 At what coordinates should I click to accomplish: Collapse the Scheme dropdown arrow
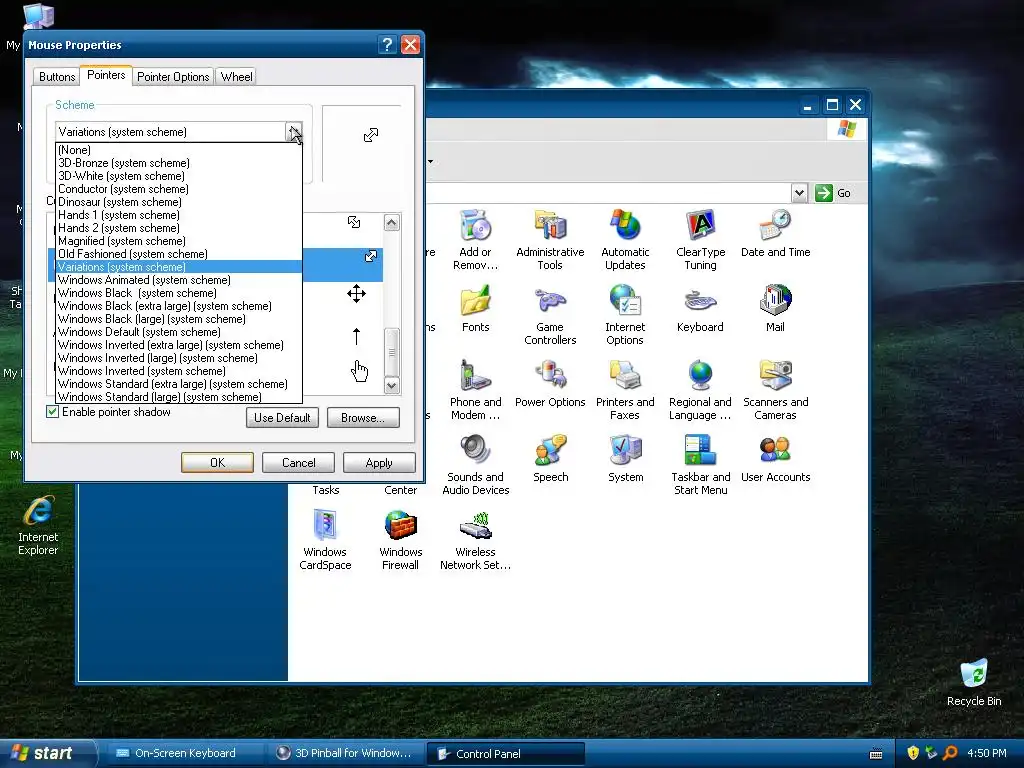pyautogui.click(x=294, y=132)
